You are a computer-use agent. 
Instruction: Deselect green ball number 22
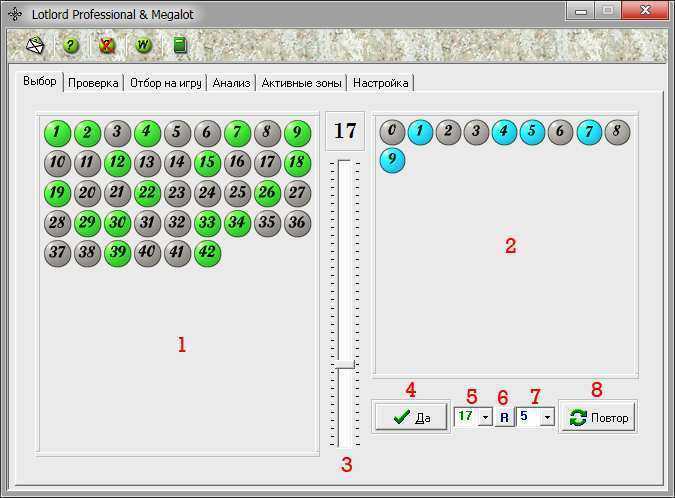pos(147,193)
